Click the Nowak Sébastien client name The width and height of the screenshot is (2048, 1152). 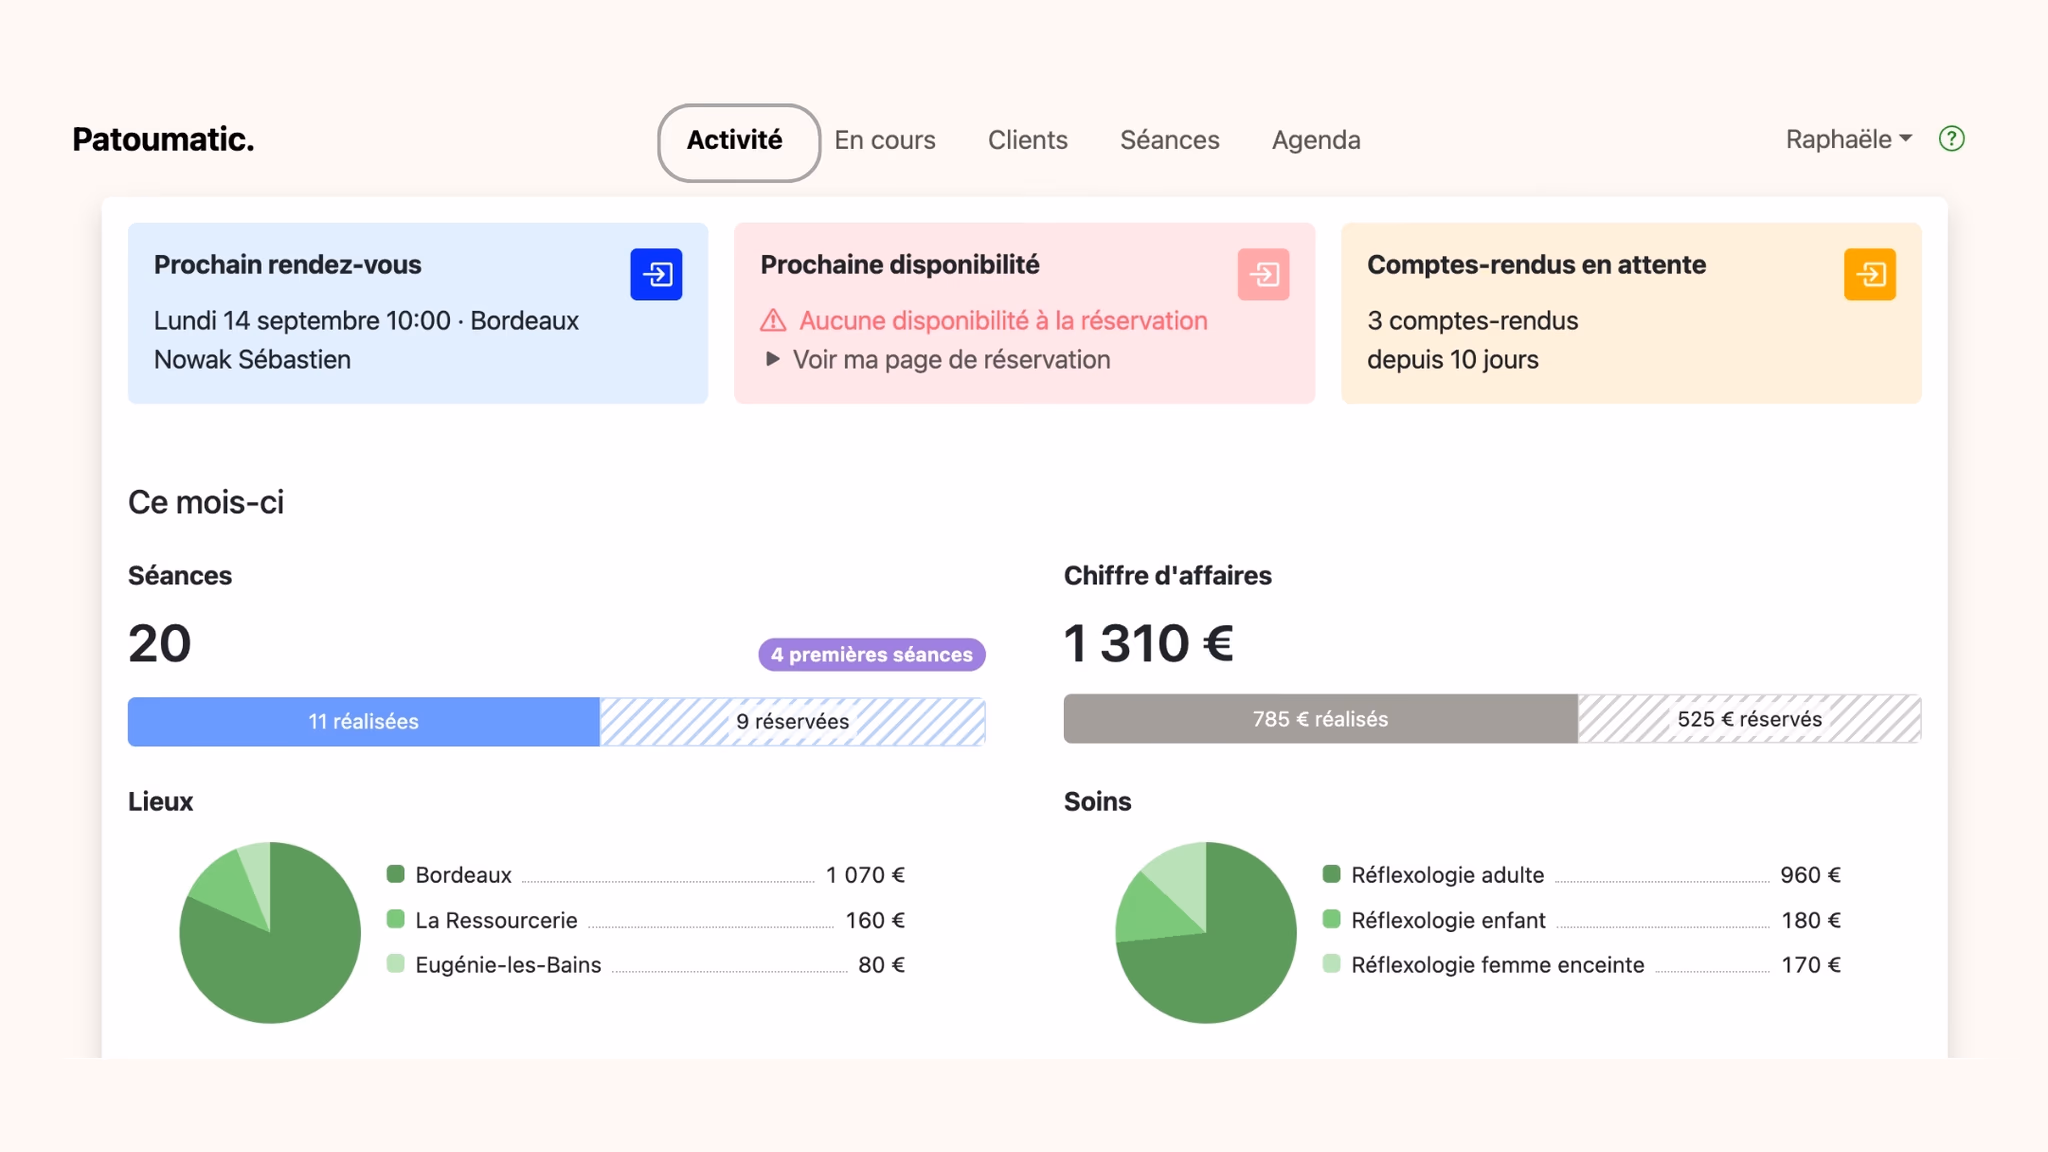pyautogui.click(x=252, y=360)
